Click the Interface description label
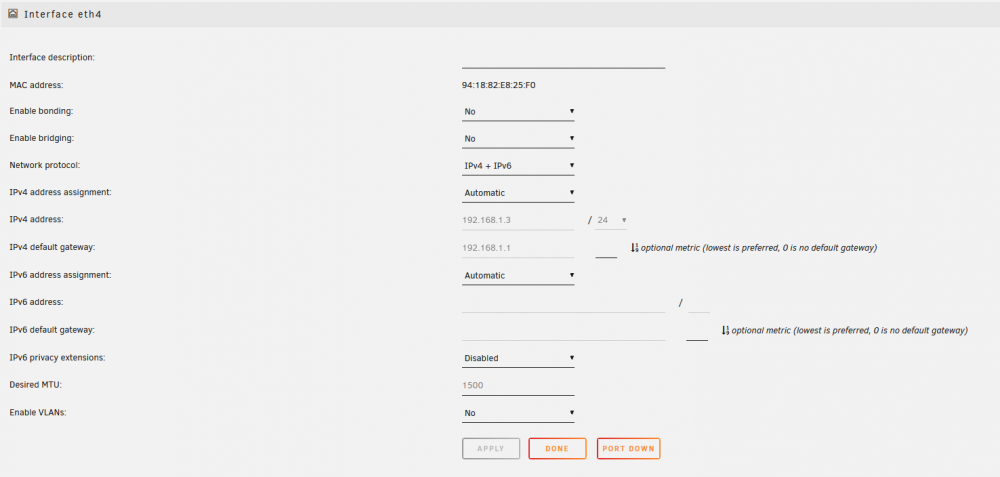 [x=52, y=57]
